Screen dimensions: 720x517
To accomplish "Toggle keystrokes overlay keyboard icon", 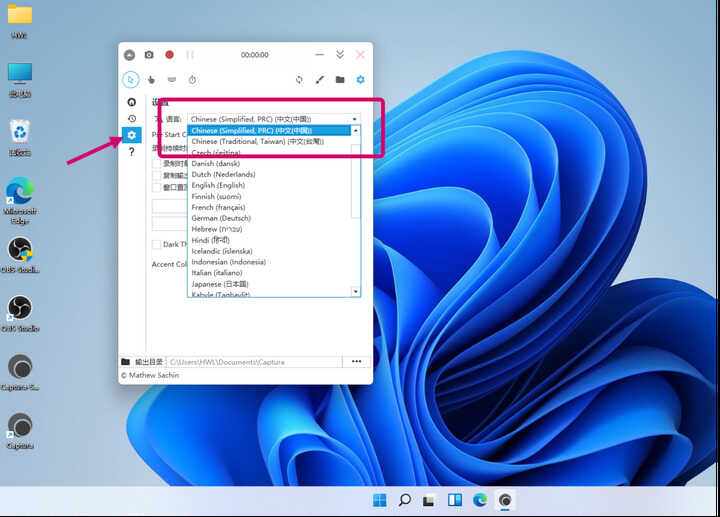I will click(172, 80).
